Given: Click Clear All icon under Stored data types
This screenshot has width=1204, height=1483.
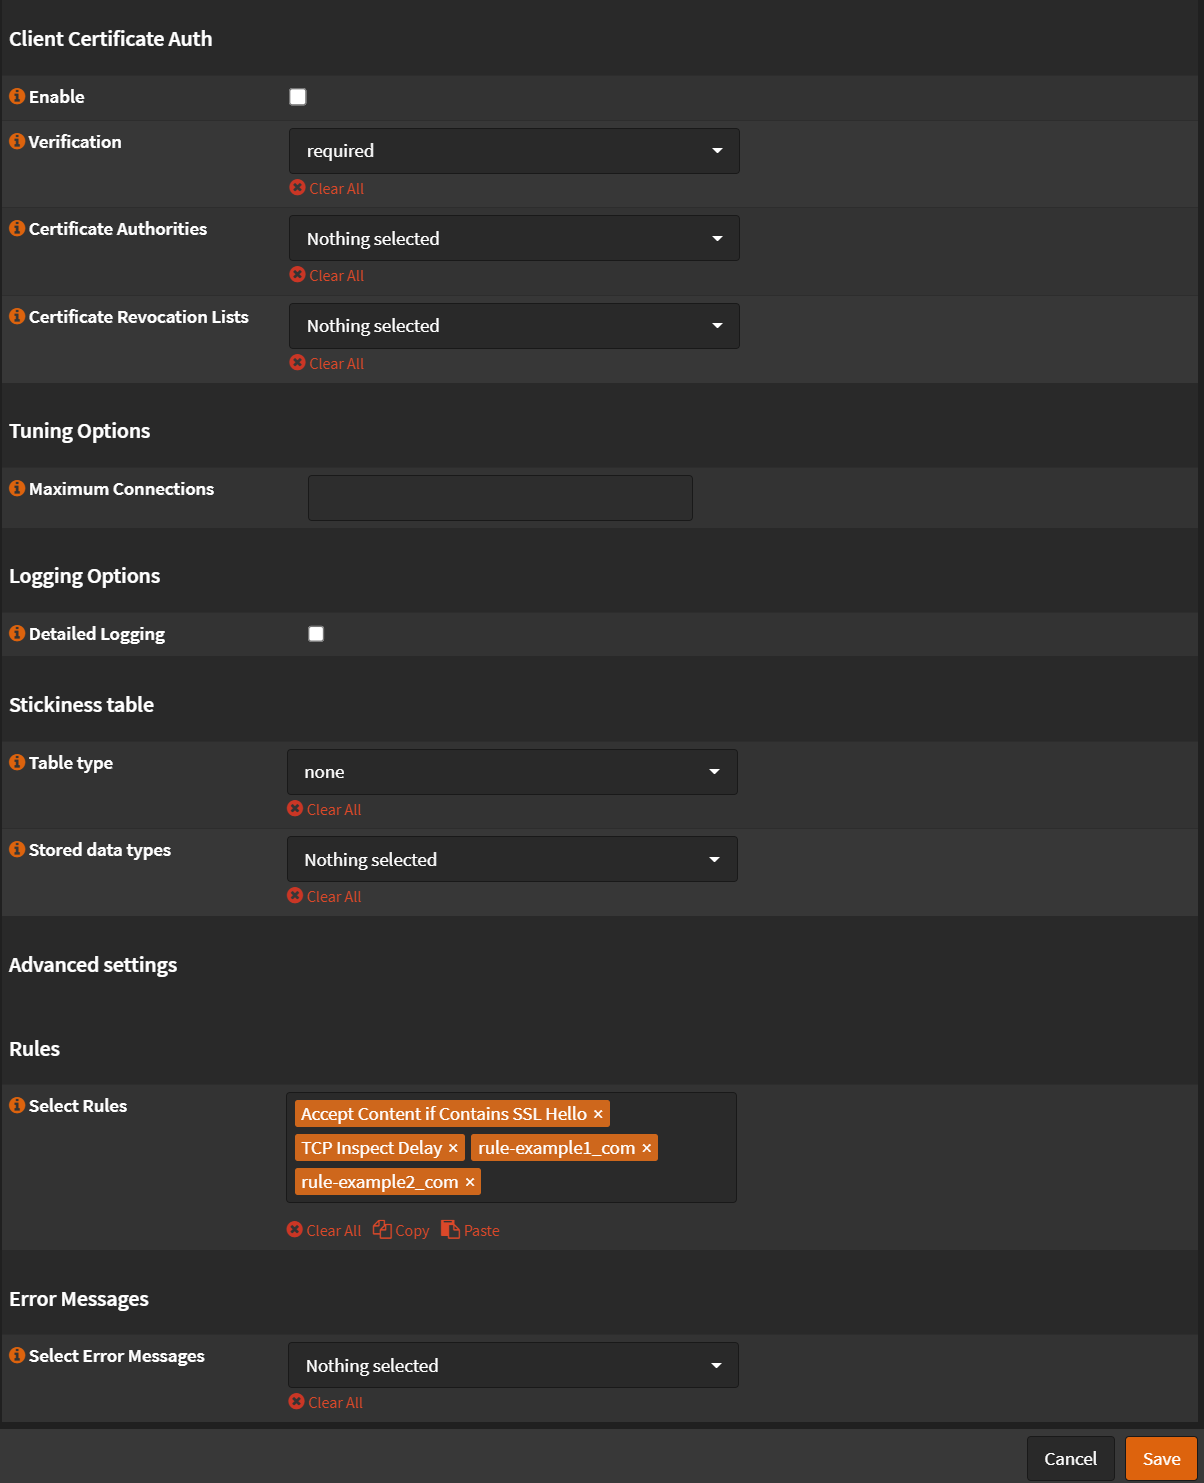Looking at the screenshot, I should tap(295, 896).
